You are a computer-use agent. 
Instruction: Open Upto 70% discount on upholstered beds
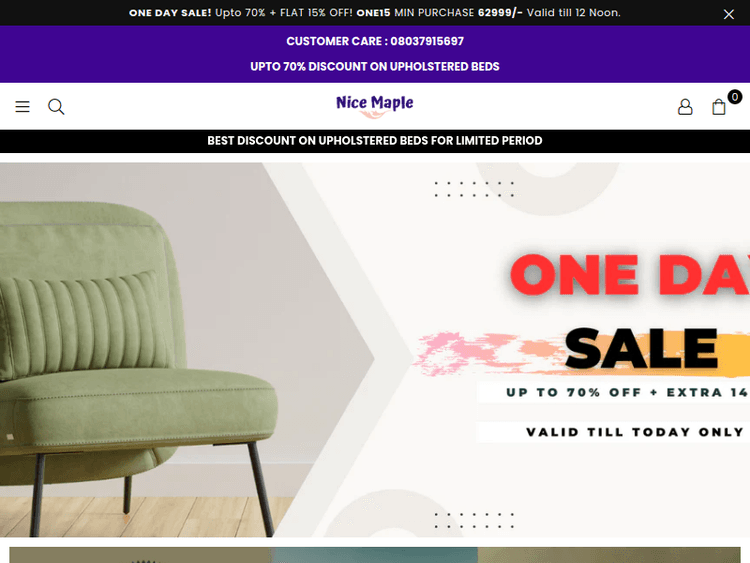tap(375, 66)
